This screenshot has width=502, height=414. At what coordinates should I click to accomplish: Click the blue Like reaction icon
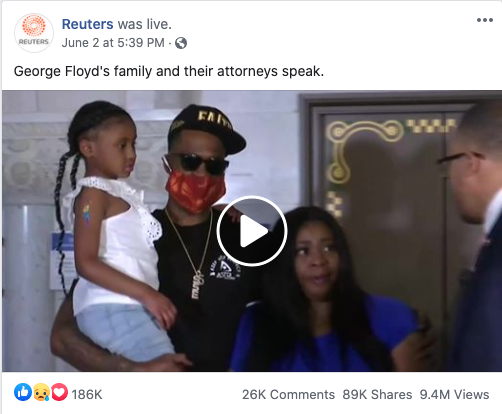pos(23,392)
